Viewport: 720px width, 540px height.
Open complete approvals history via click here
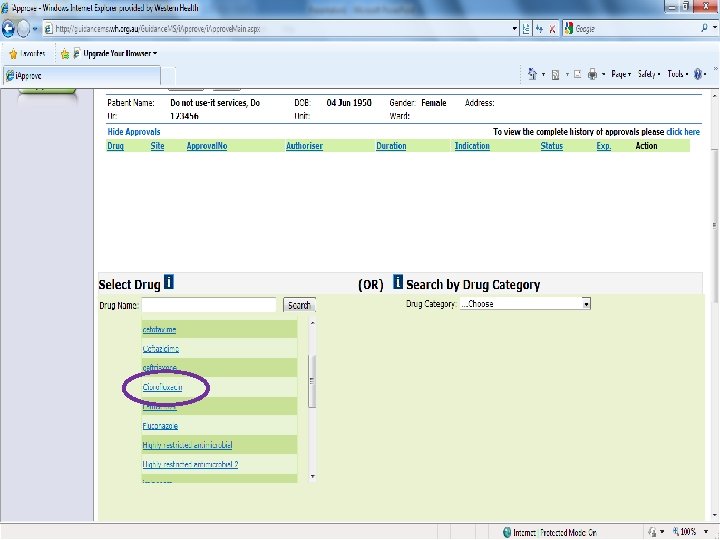[683, 132]
